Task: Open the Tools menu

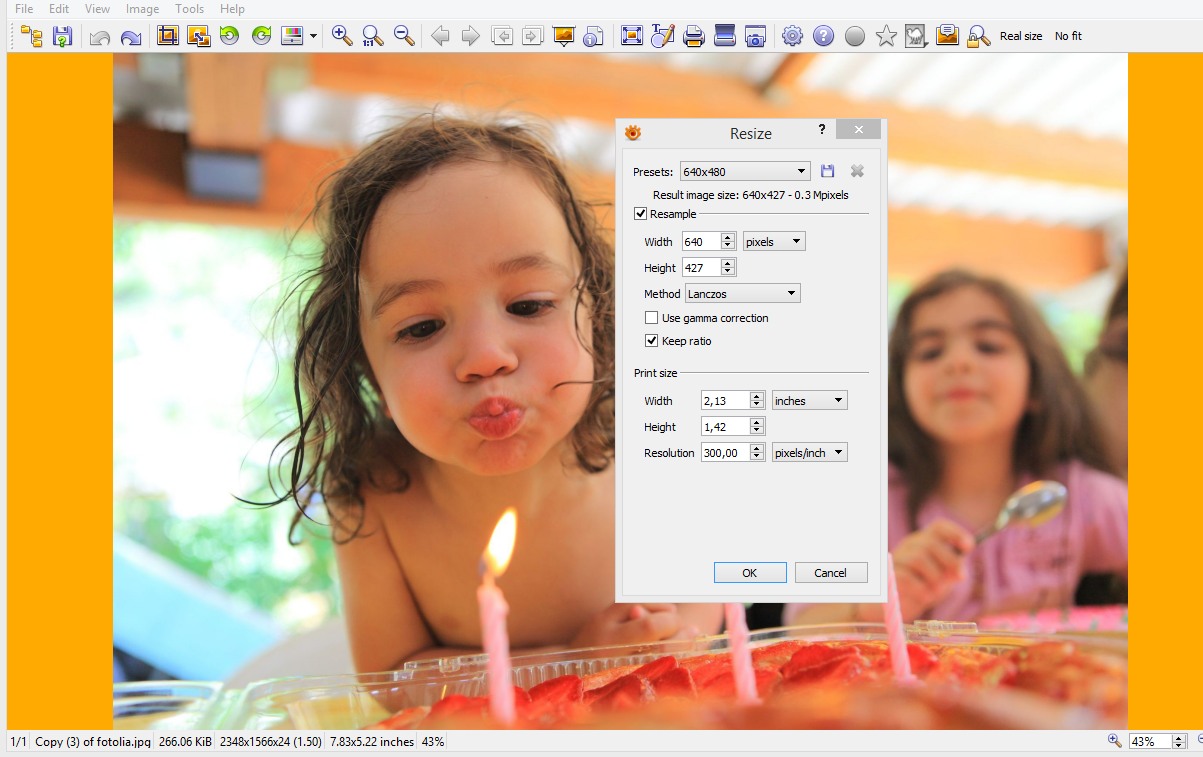Action: (189, 9)
